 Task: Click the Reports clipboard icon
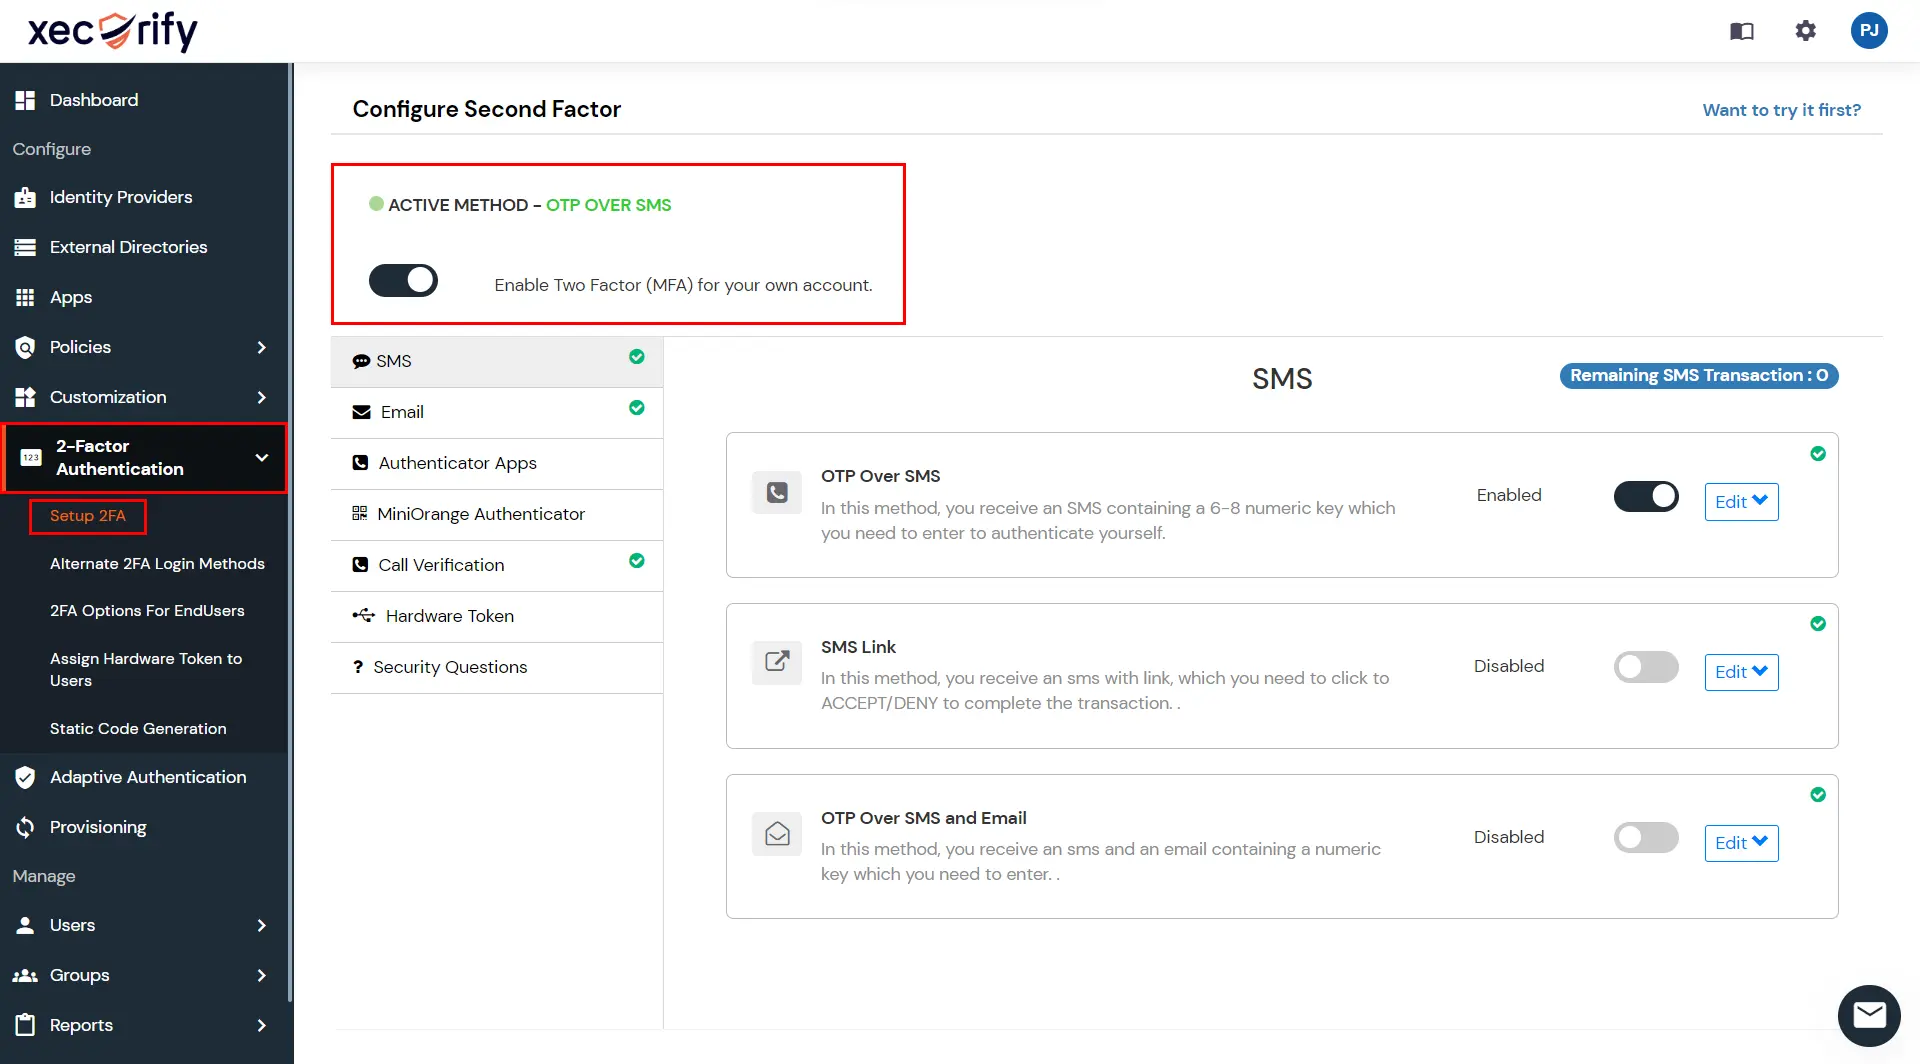coord(25,1025)
